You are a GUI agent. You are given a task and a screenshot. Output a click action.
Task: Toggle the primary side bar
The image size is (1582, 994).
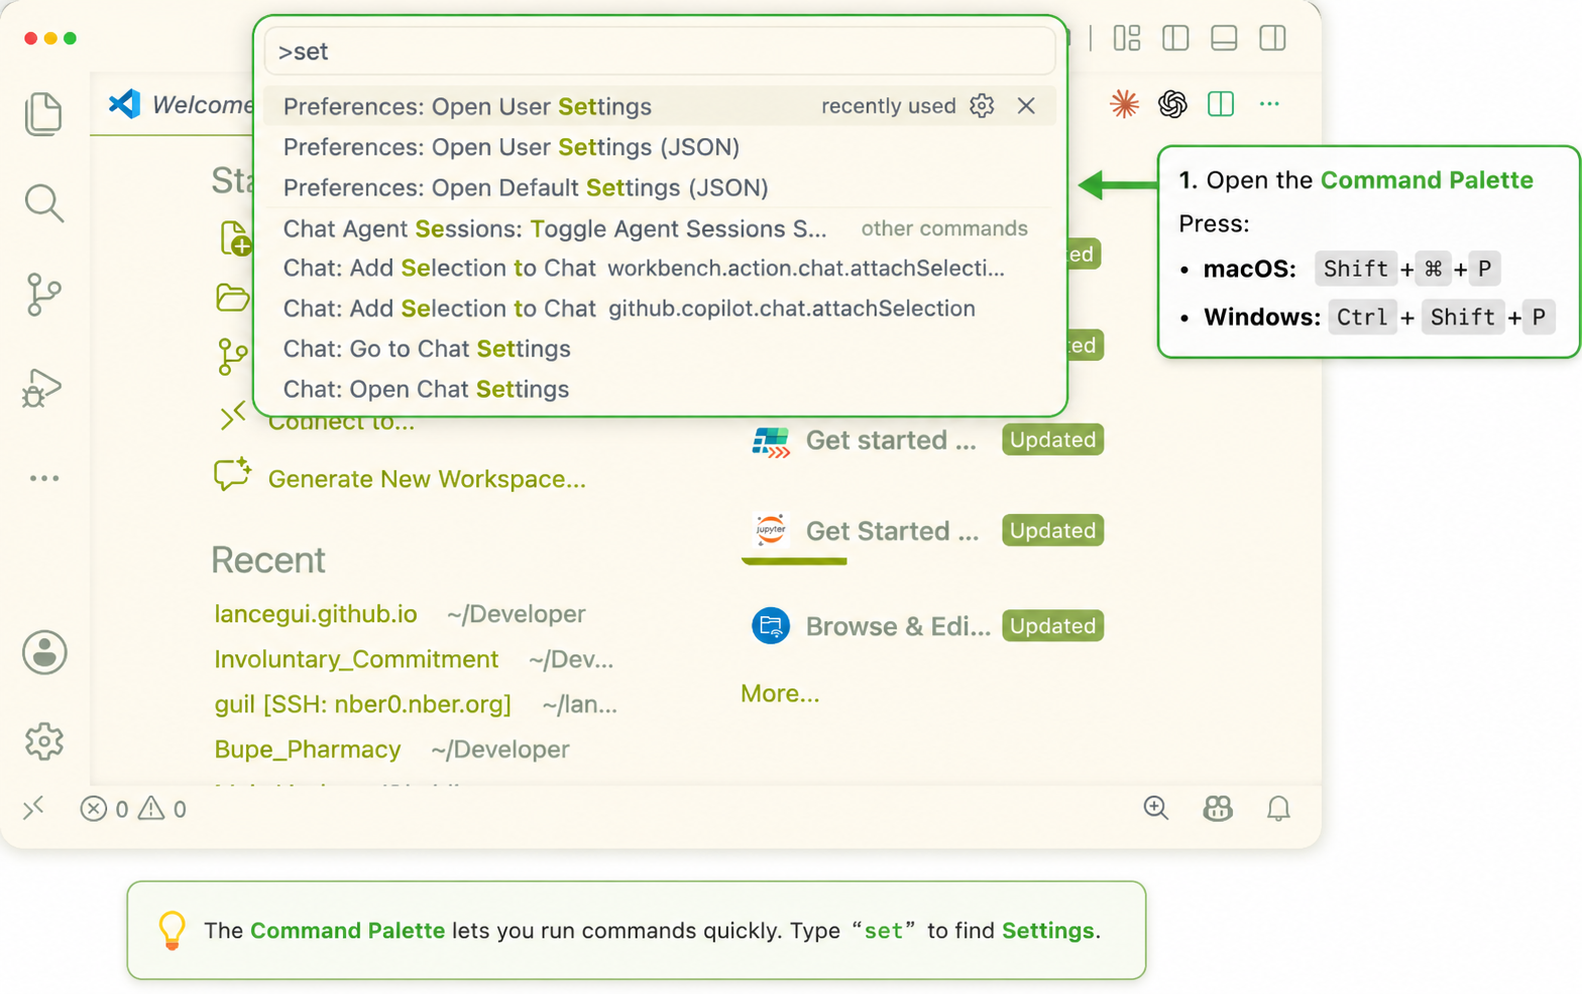click(x=1176, y=38)
